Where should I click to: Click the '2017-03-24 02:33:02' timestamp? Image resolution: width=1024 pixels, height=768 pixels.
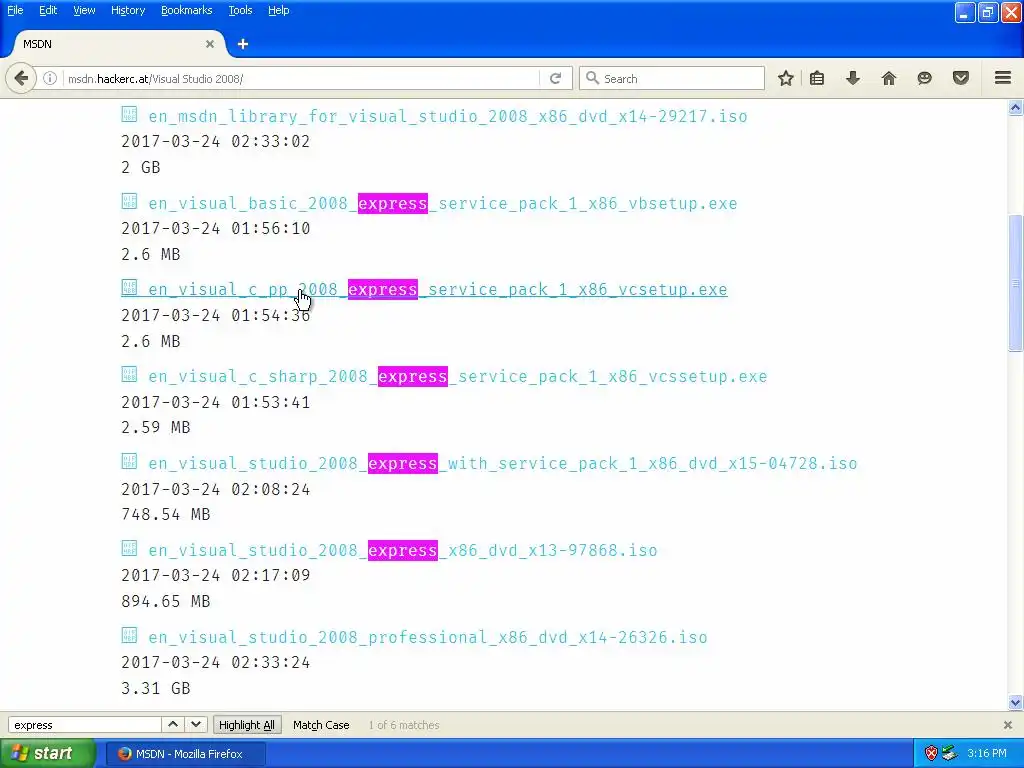click(216, 142)
